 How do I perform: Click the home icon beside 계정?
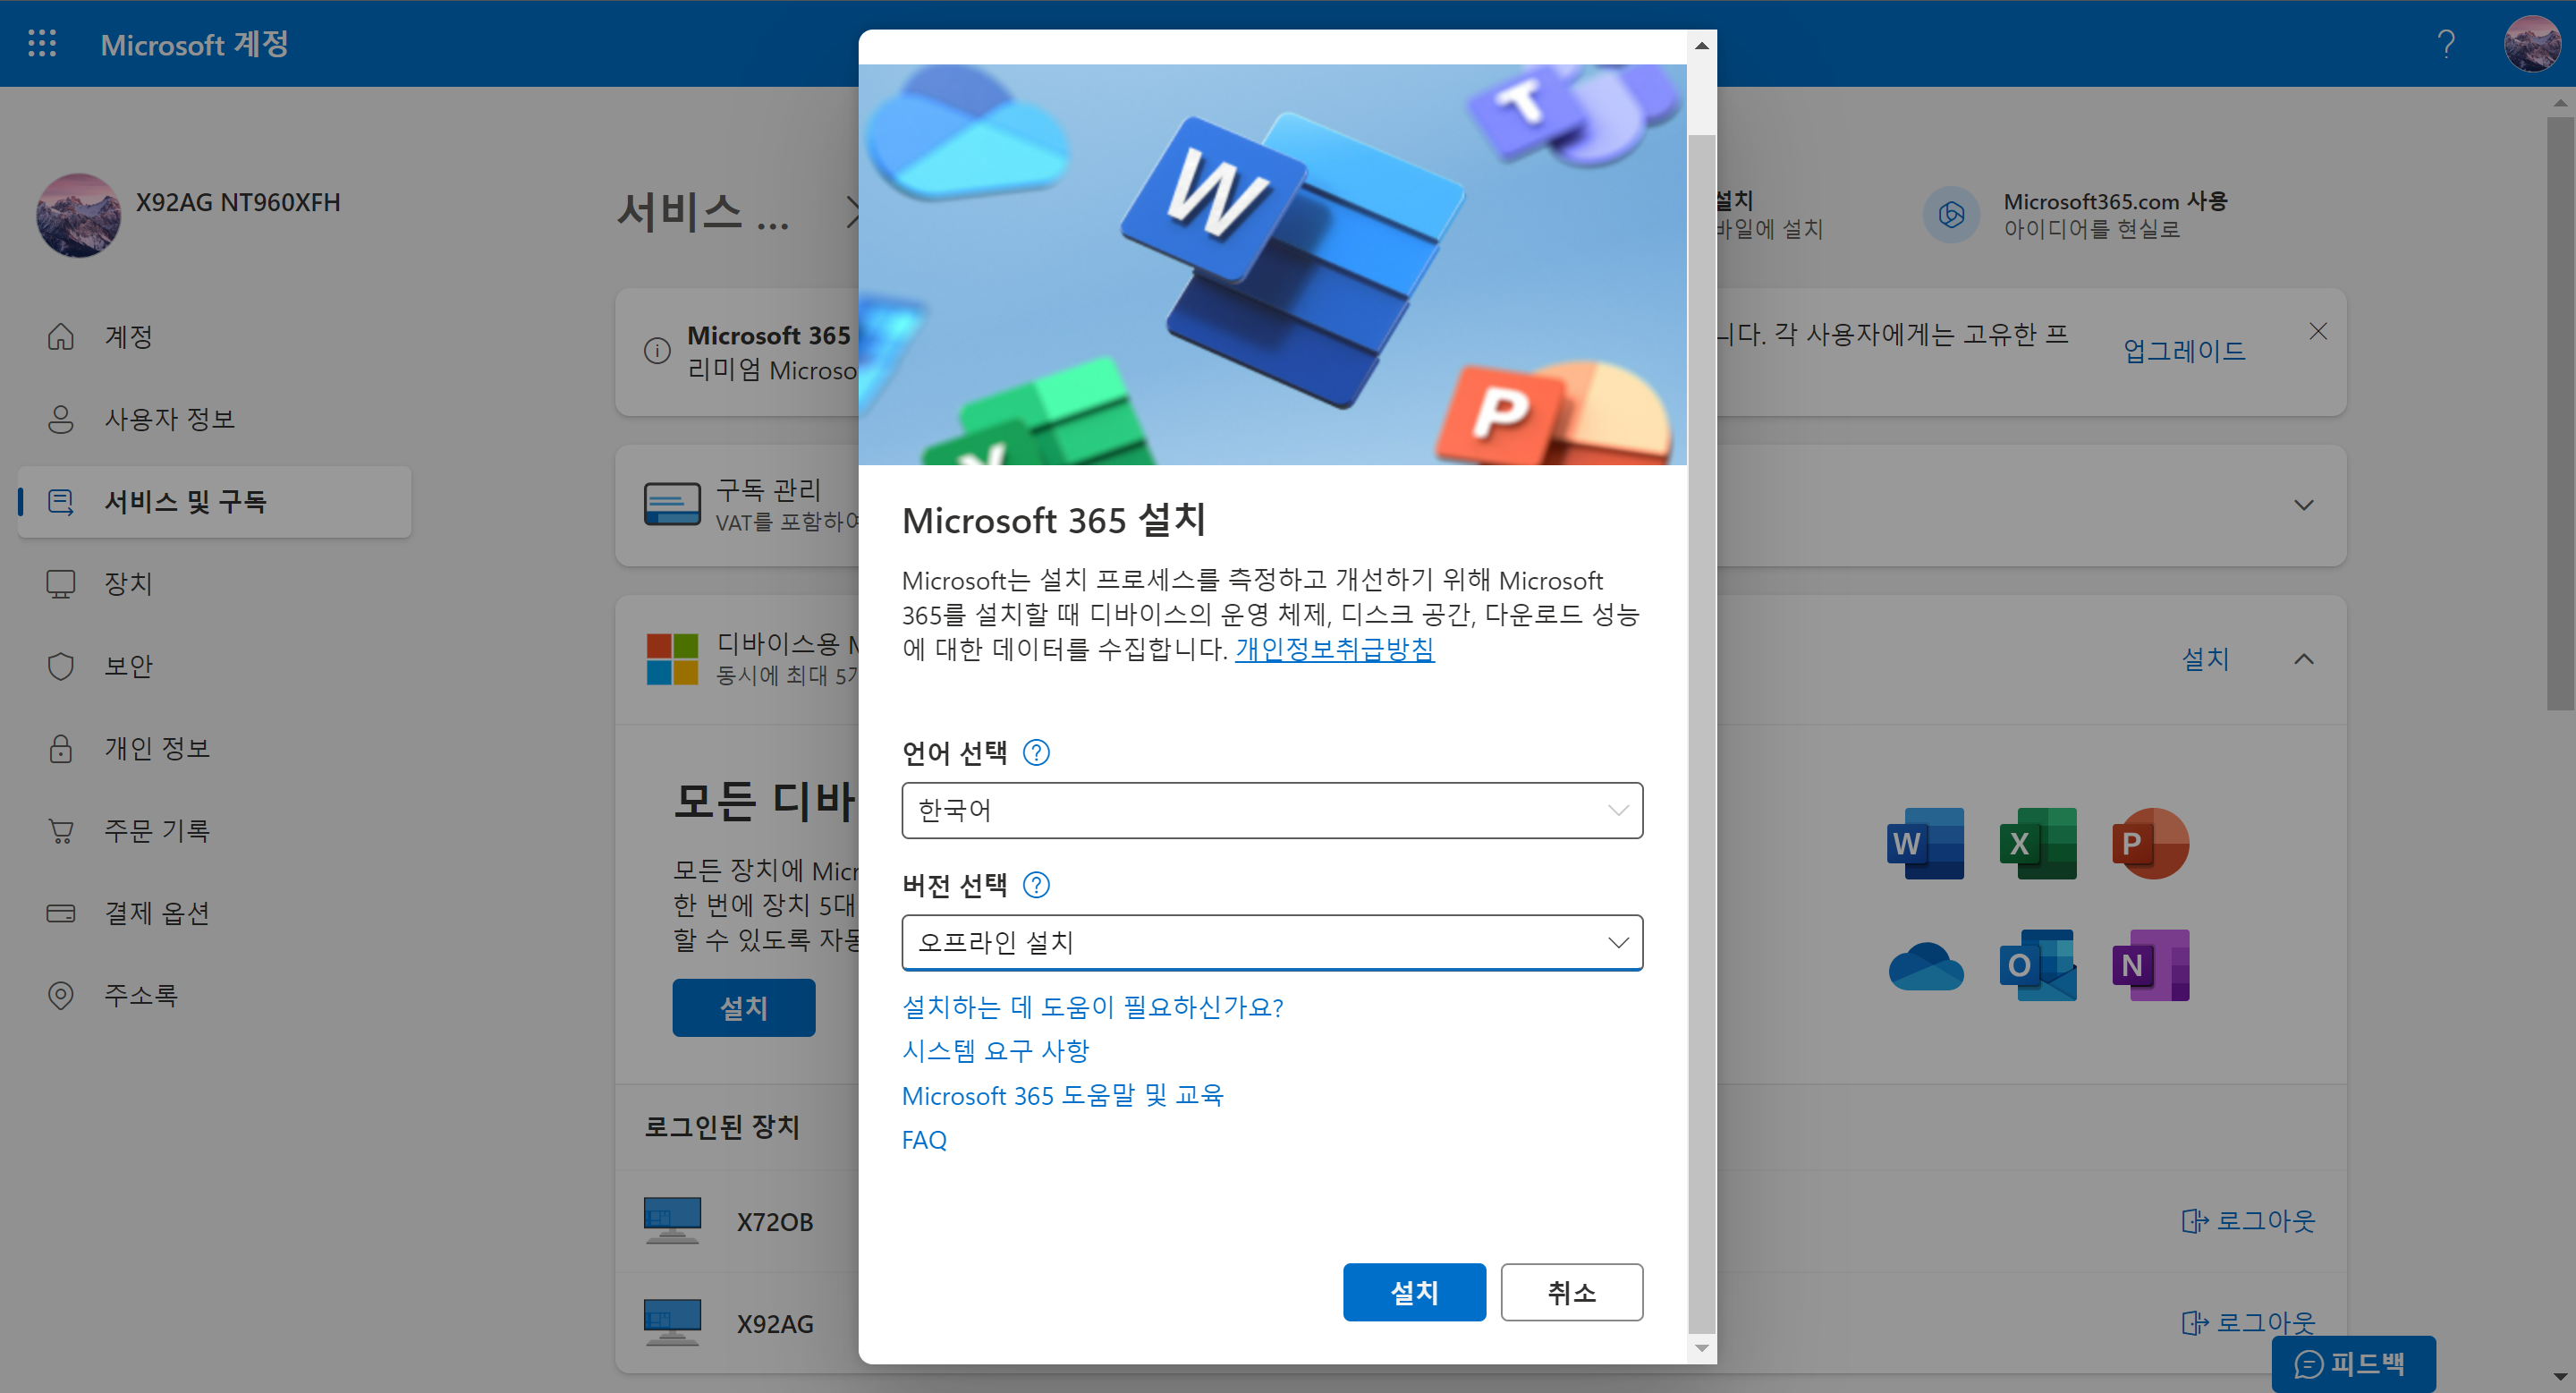tap(61, 337)
